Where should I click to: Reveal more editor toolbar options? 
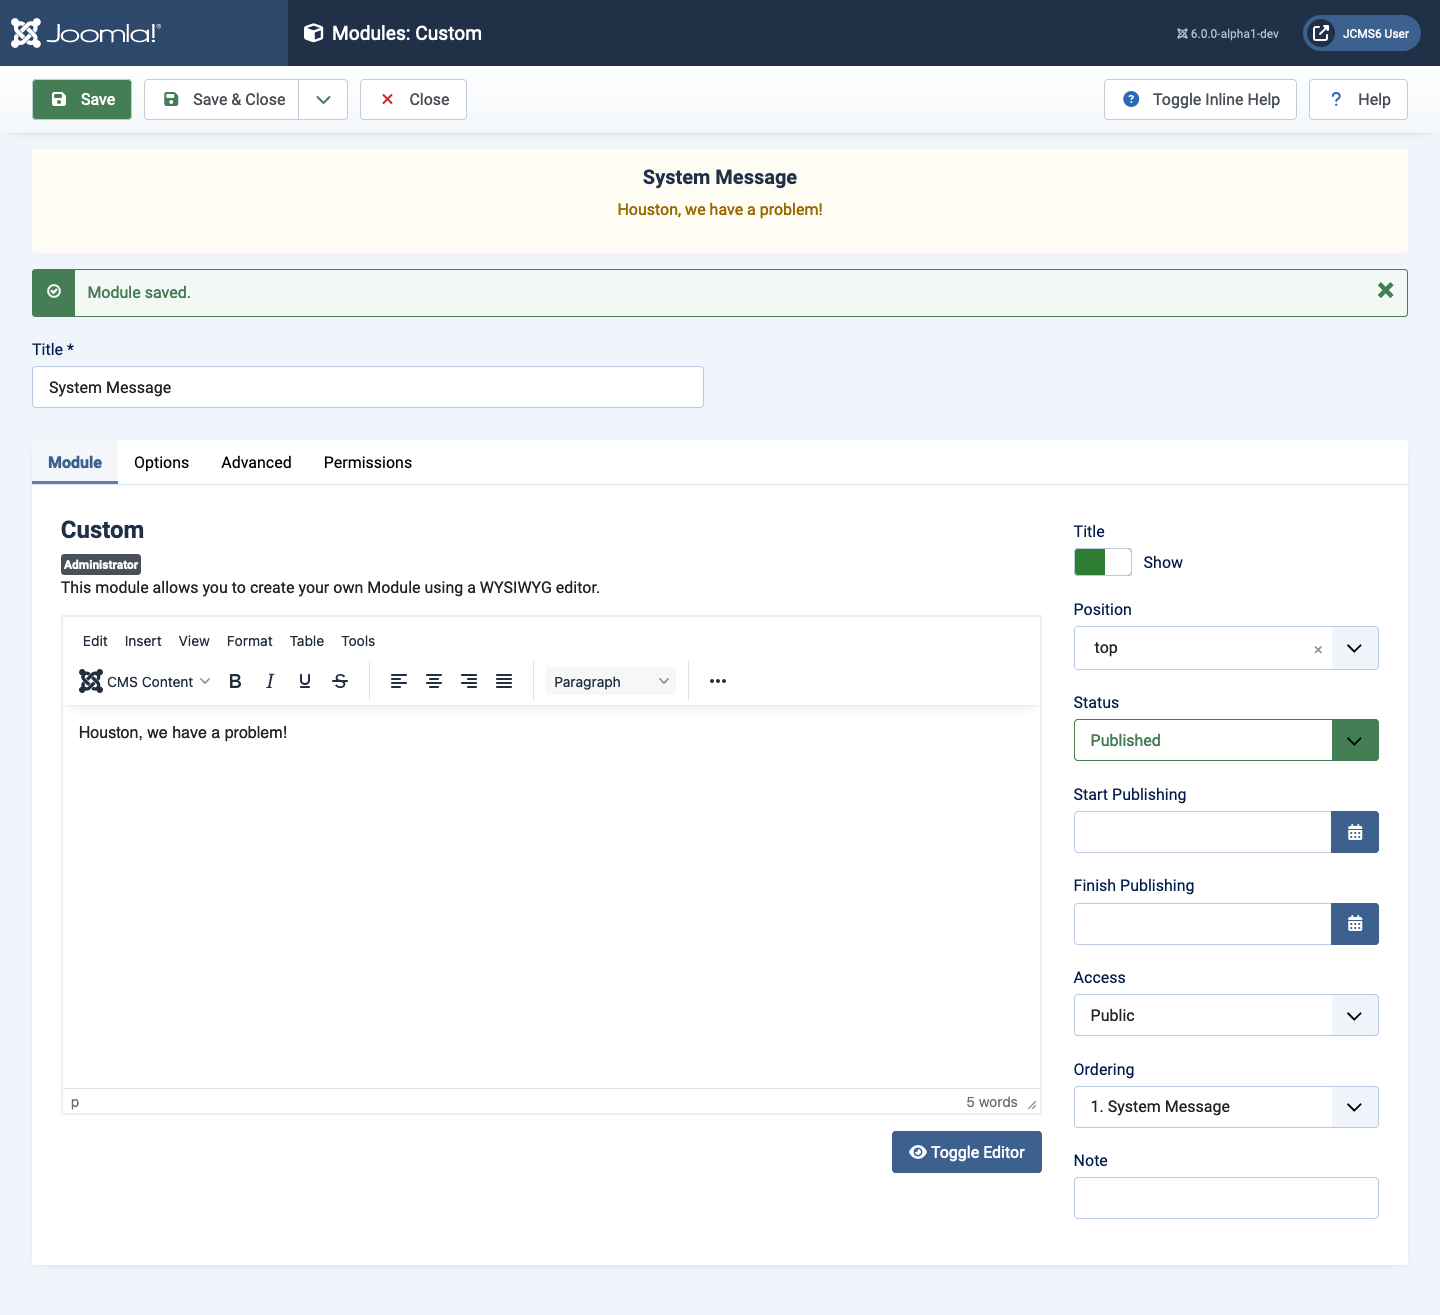click(x=718, y=681)
